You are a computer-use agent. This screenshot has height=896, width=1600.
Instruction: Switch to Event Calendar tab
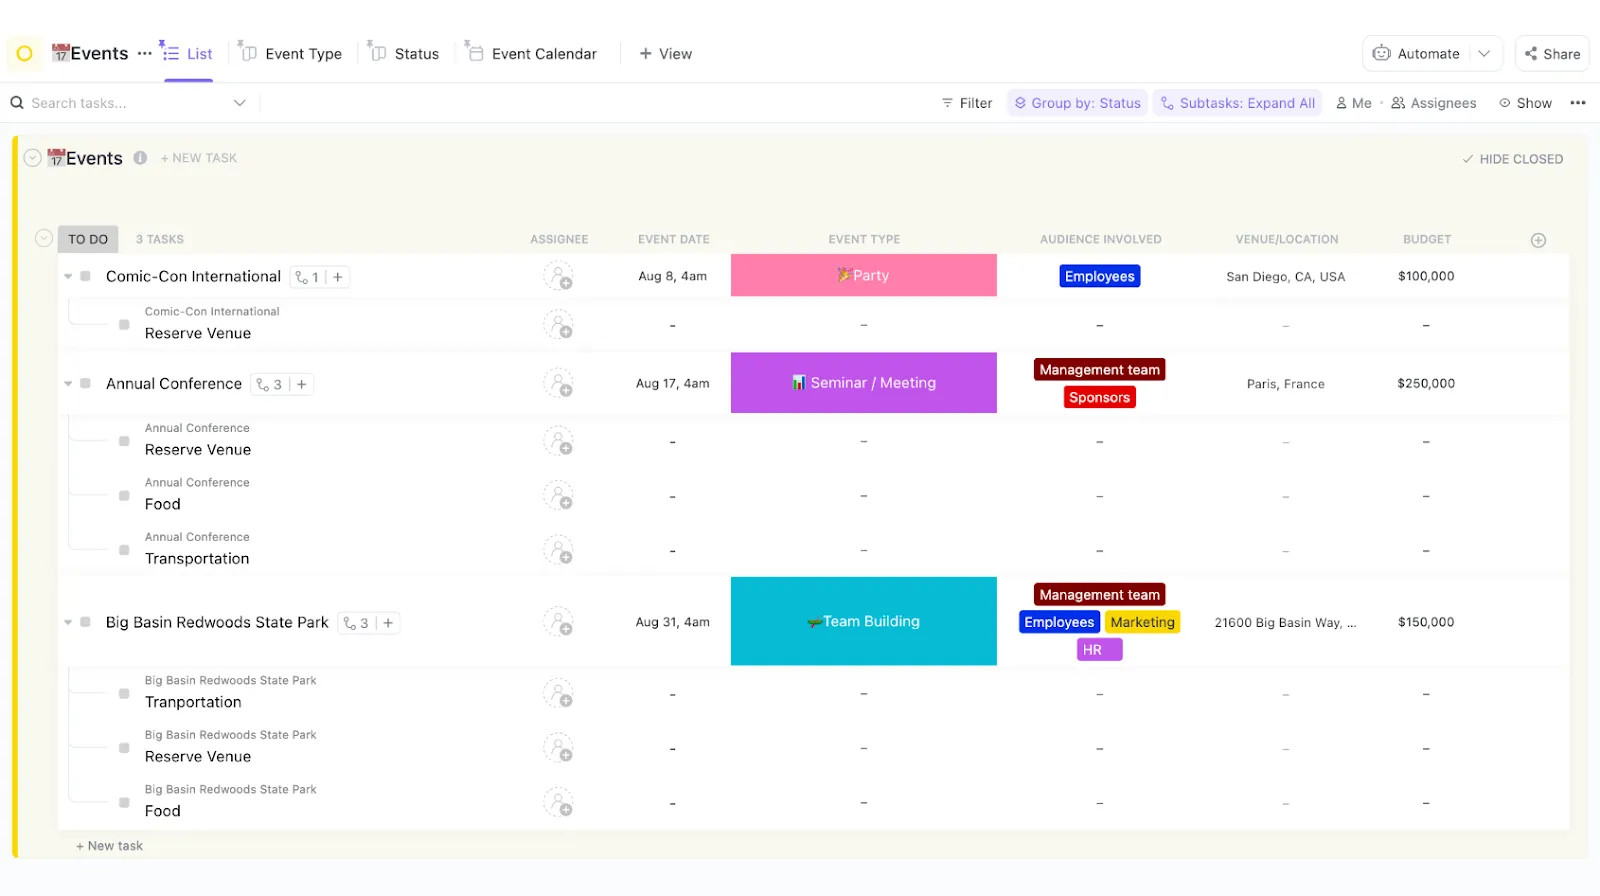click(531, 54)
